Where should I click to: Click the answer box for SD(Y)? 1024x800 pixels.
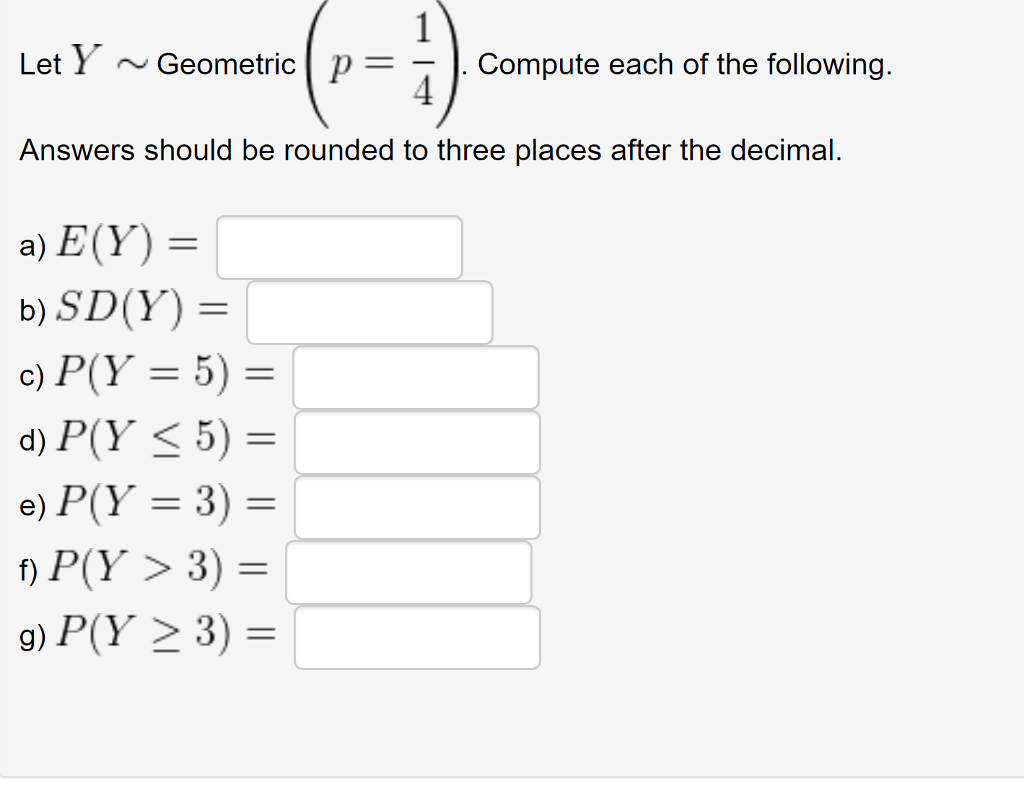(368, 311)
